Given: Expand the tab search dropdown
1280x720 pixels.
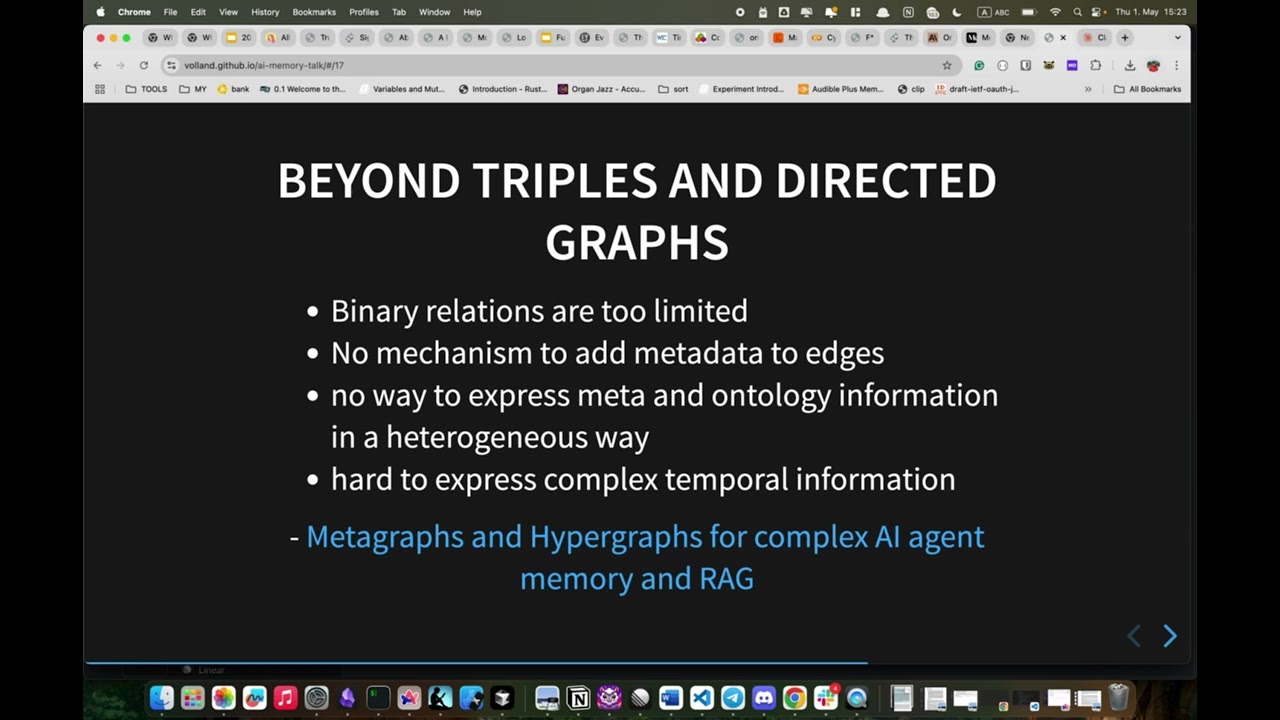Looking at the screenshot, I should [x=1177, y=37].
